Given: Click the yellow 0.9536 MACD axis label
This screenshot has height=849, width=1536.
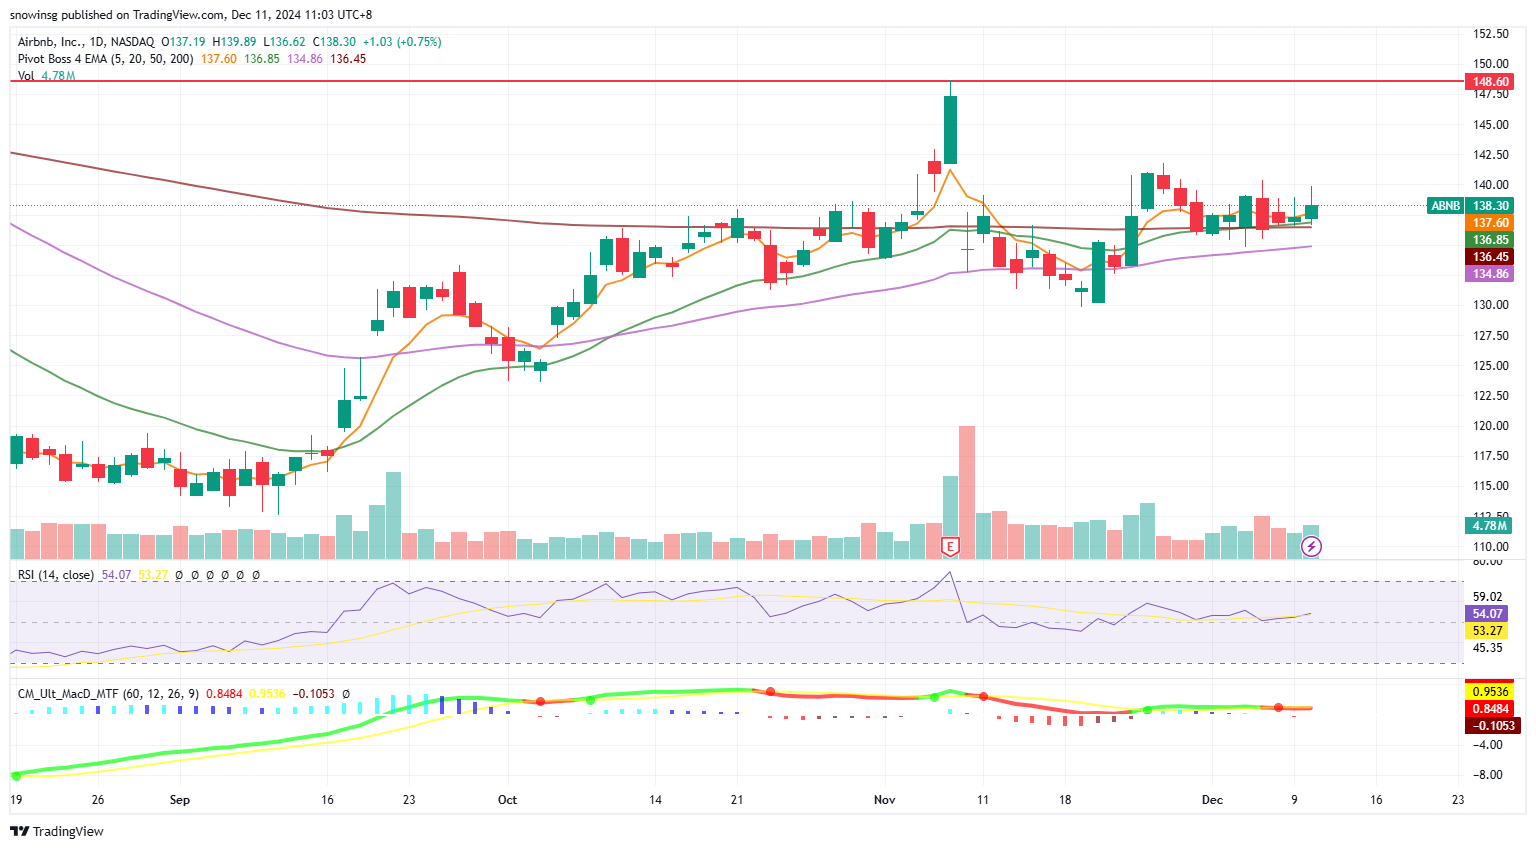Looking at the screenshot, I should [1490, 691].
